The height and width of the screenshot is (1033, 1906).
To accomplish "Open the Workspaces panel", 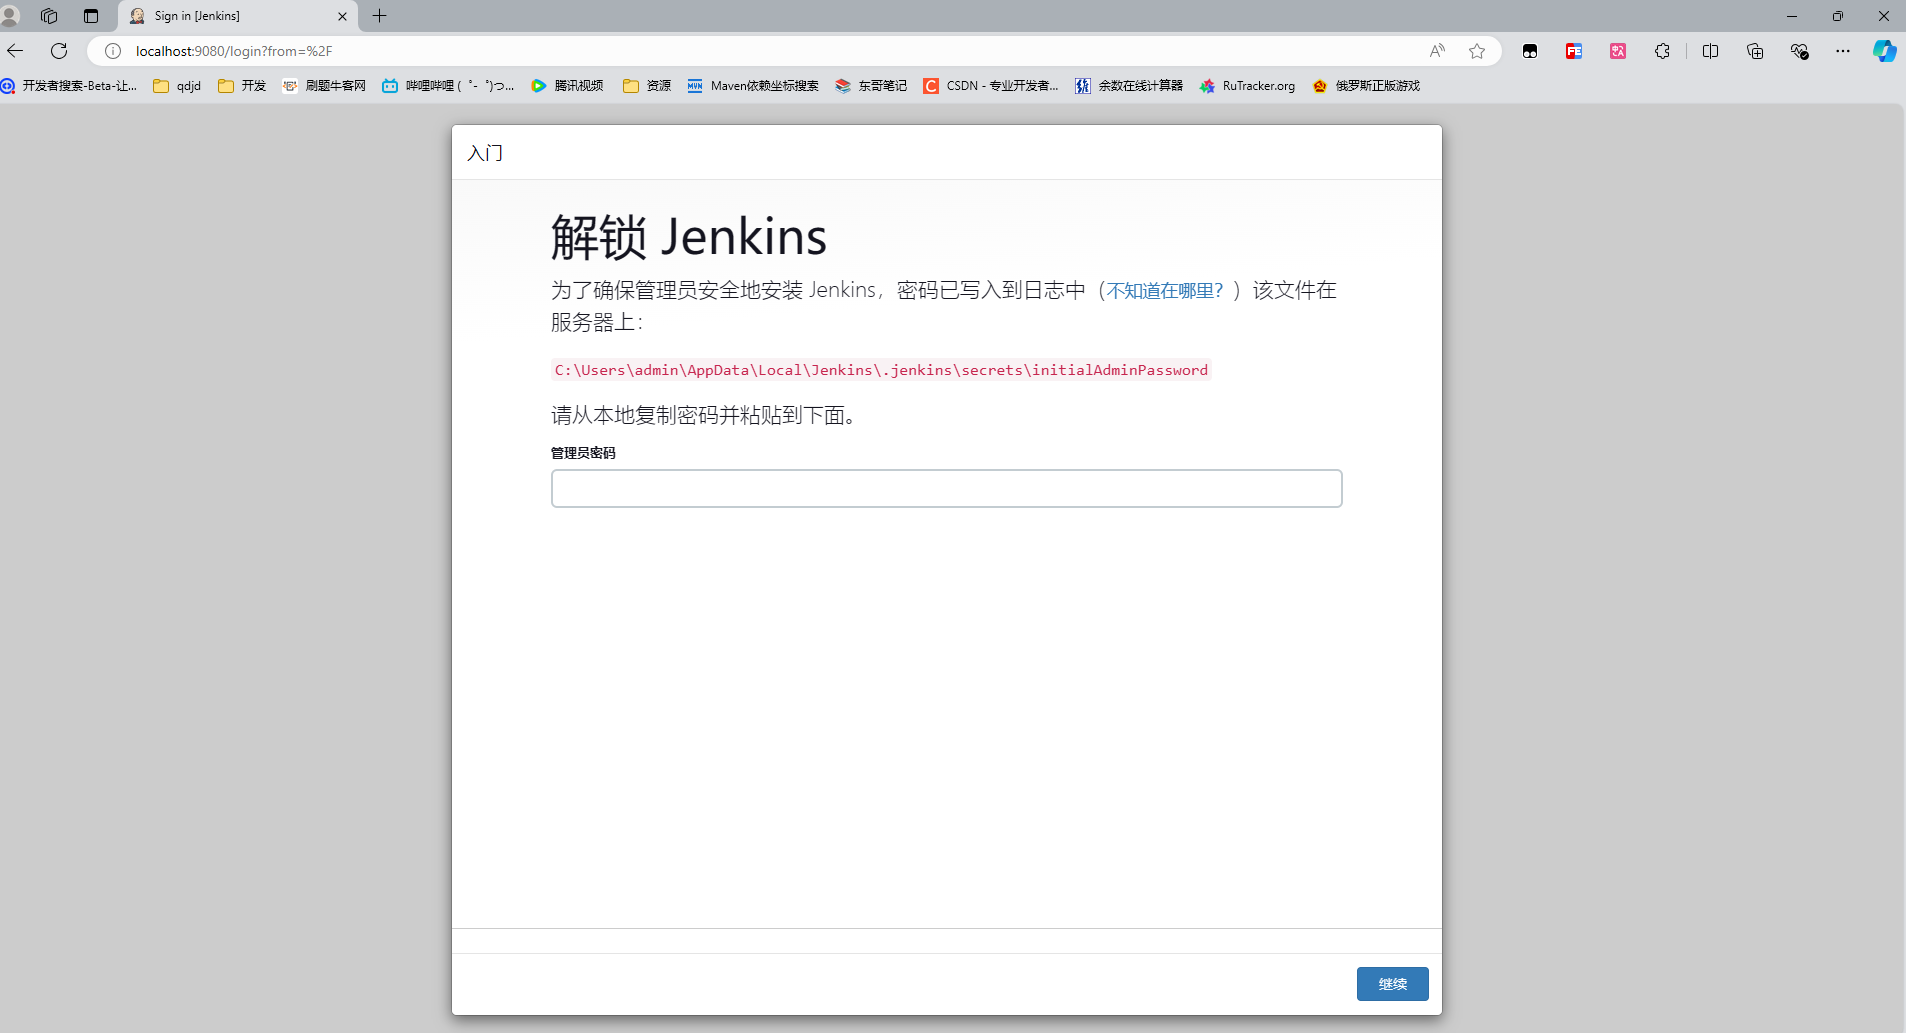I will [48, 16].
